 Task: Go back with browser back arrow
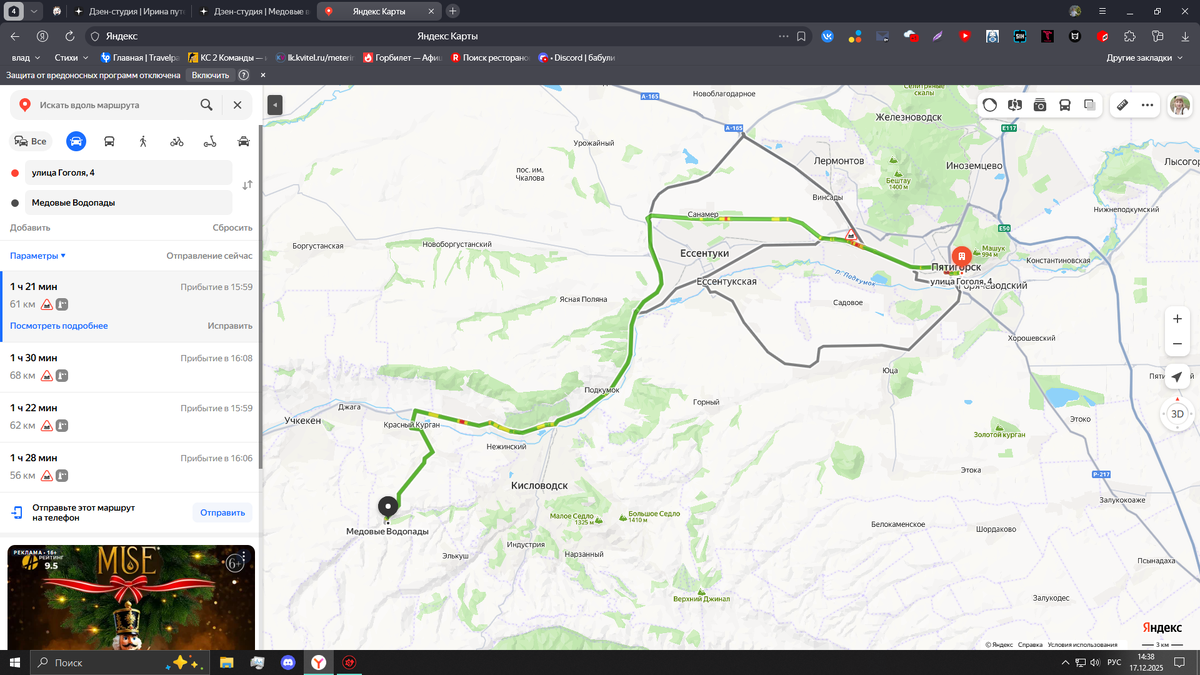tap(15, 36)
